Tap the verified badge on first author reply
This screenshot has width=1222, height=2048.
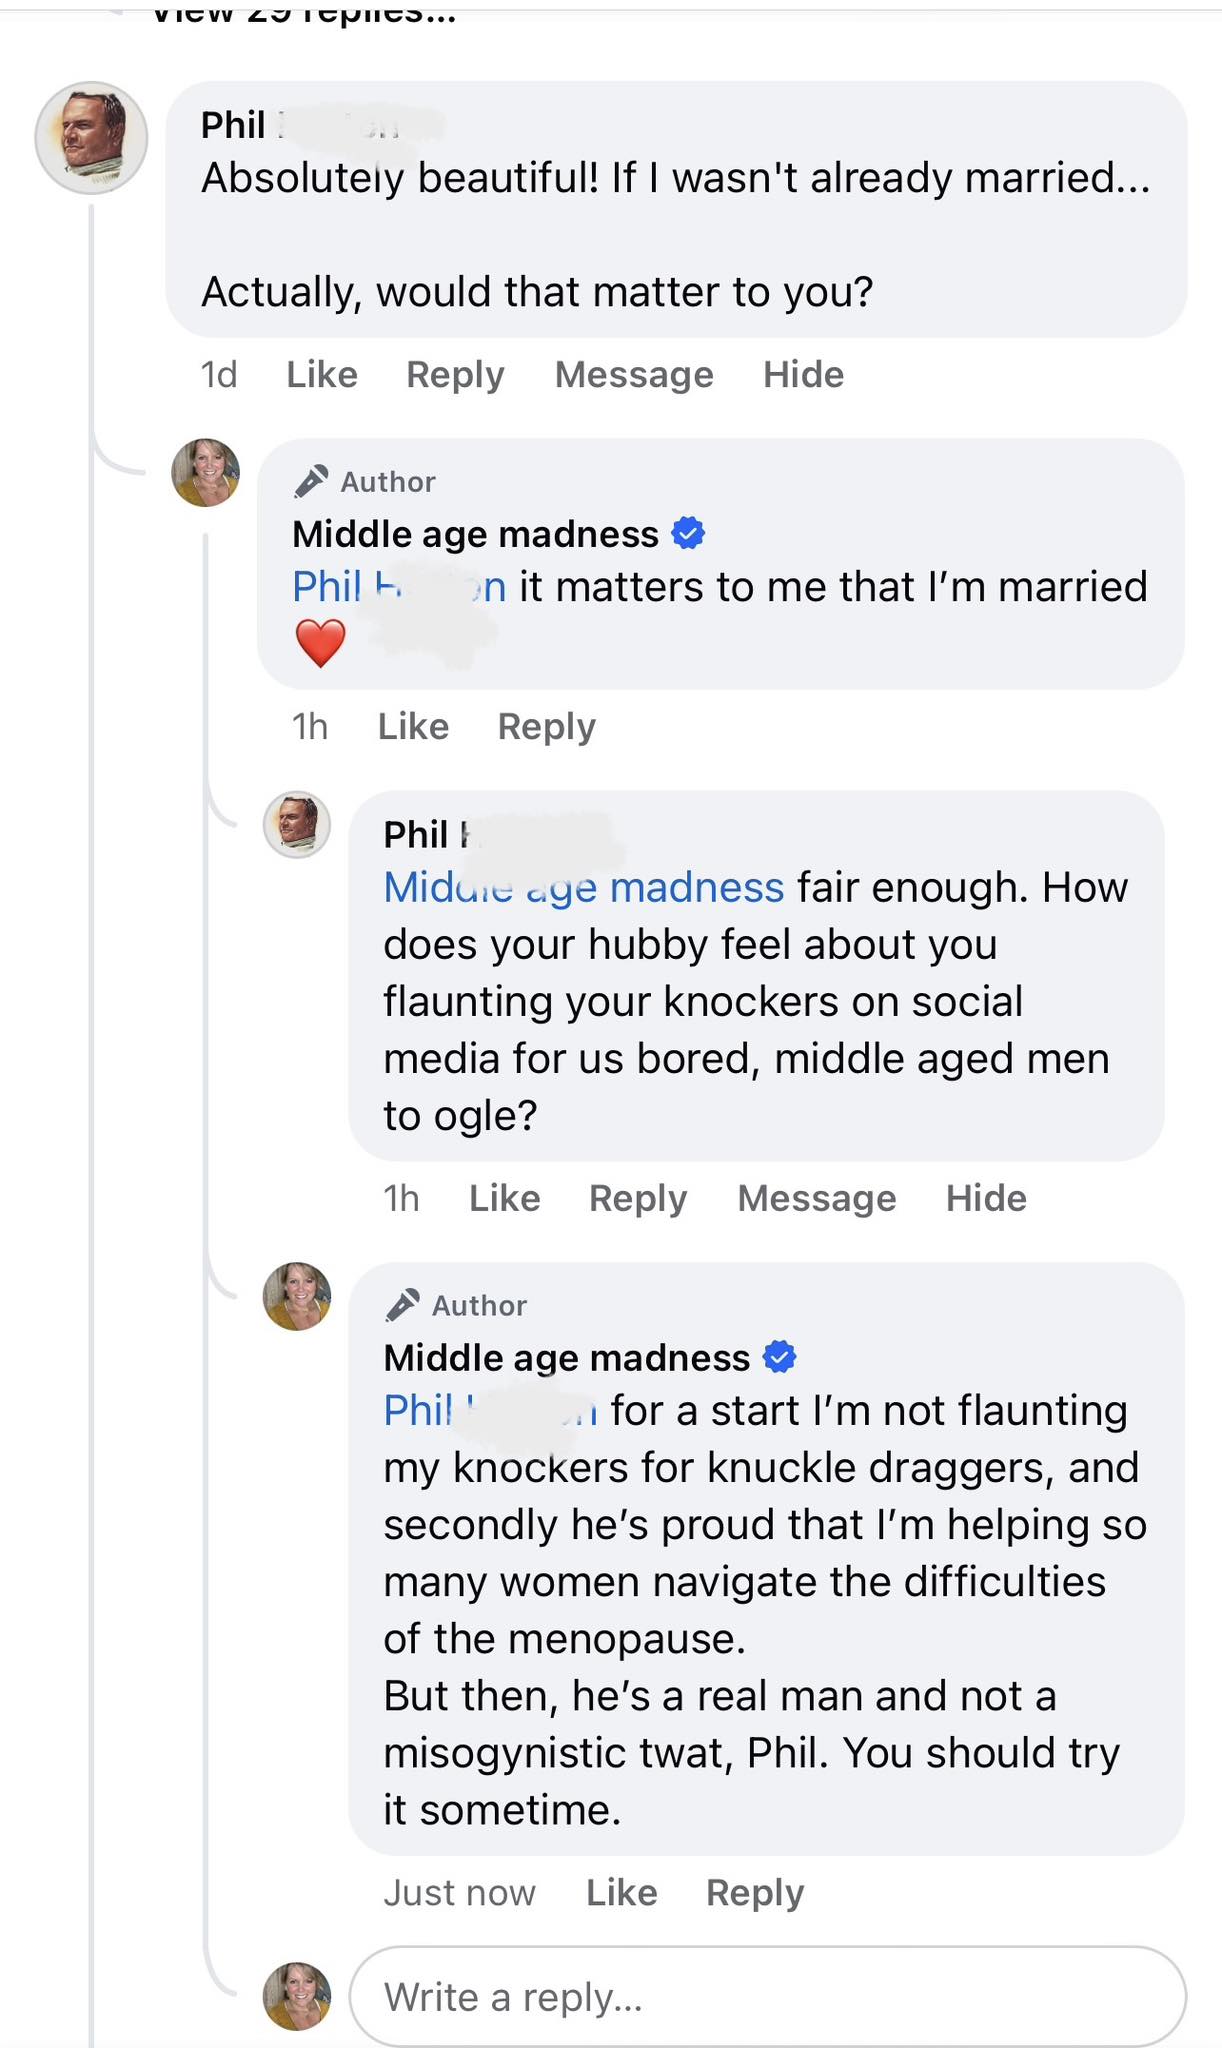[x=688, y=533]
